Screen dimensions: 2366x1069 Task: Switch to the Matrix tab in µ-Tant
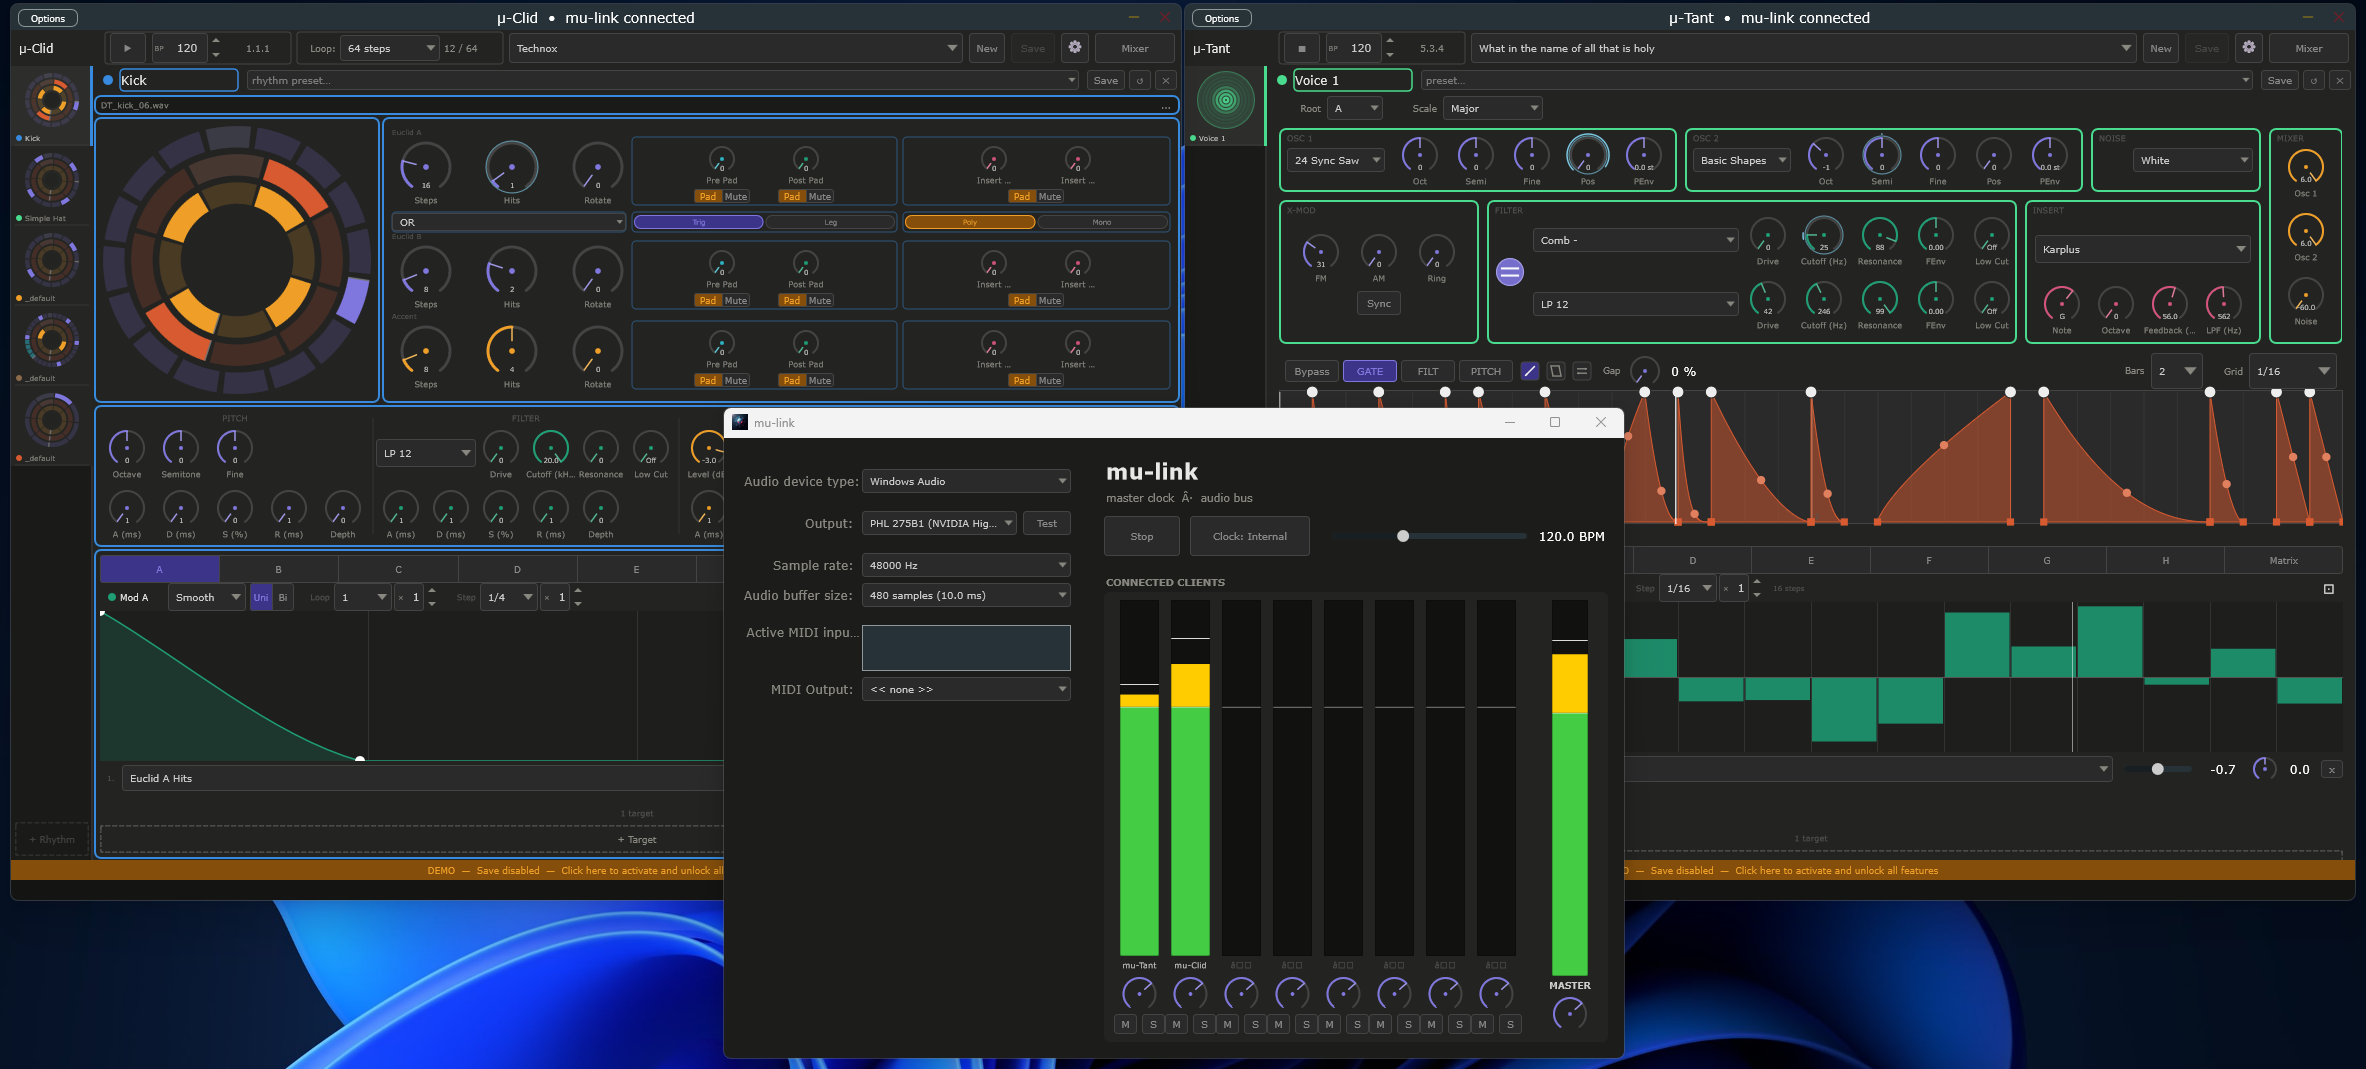[x=2283, y=561]
